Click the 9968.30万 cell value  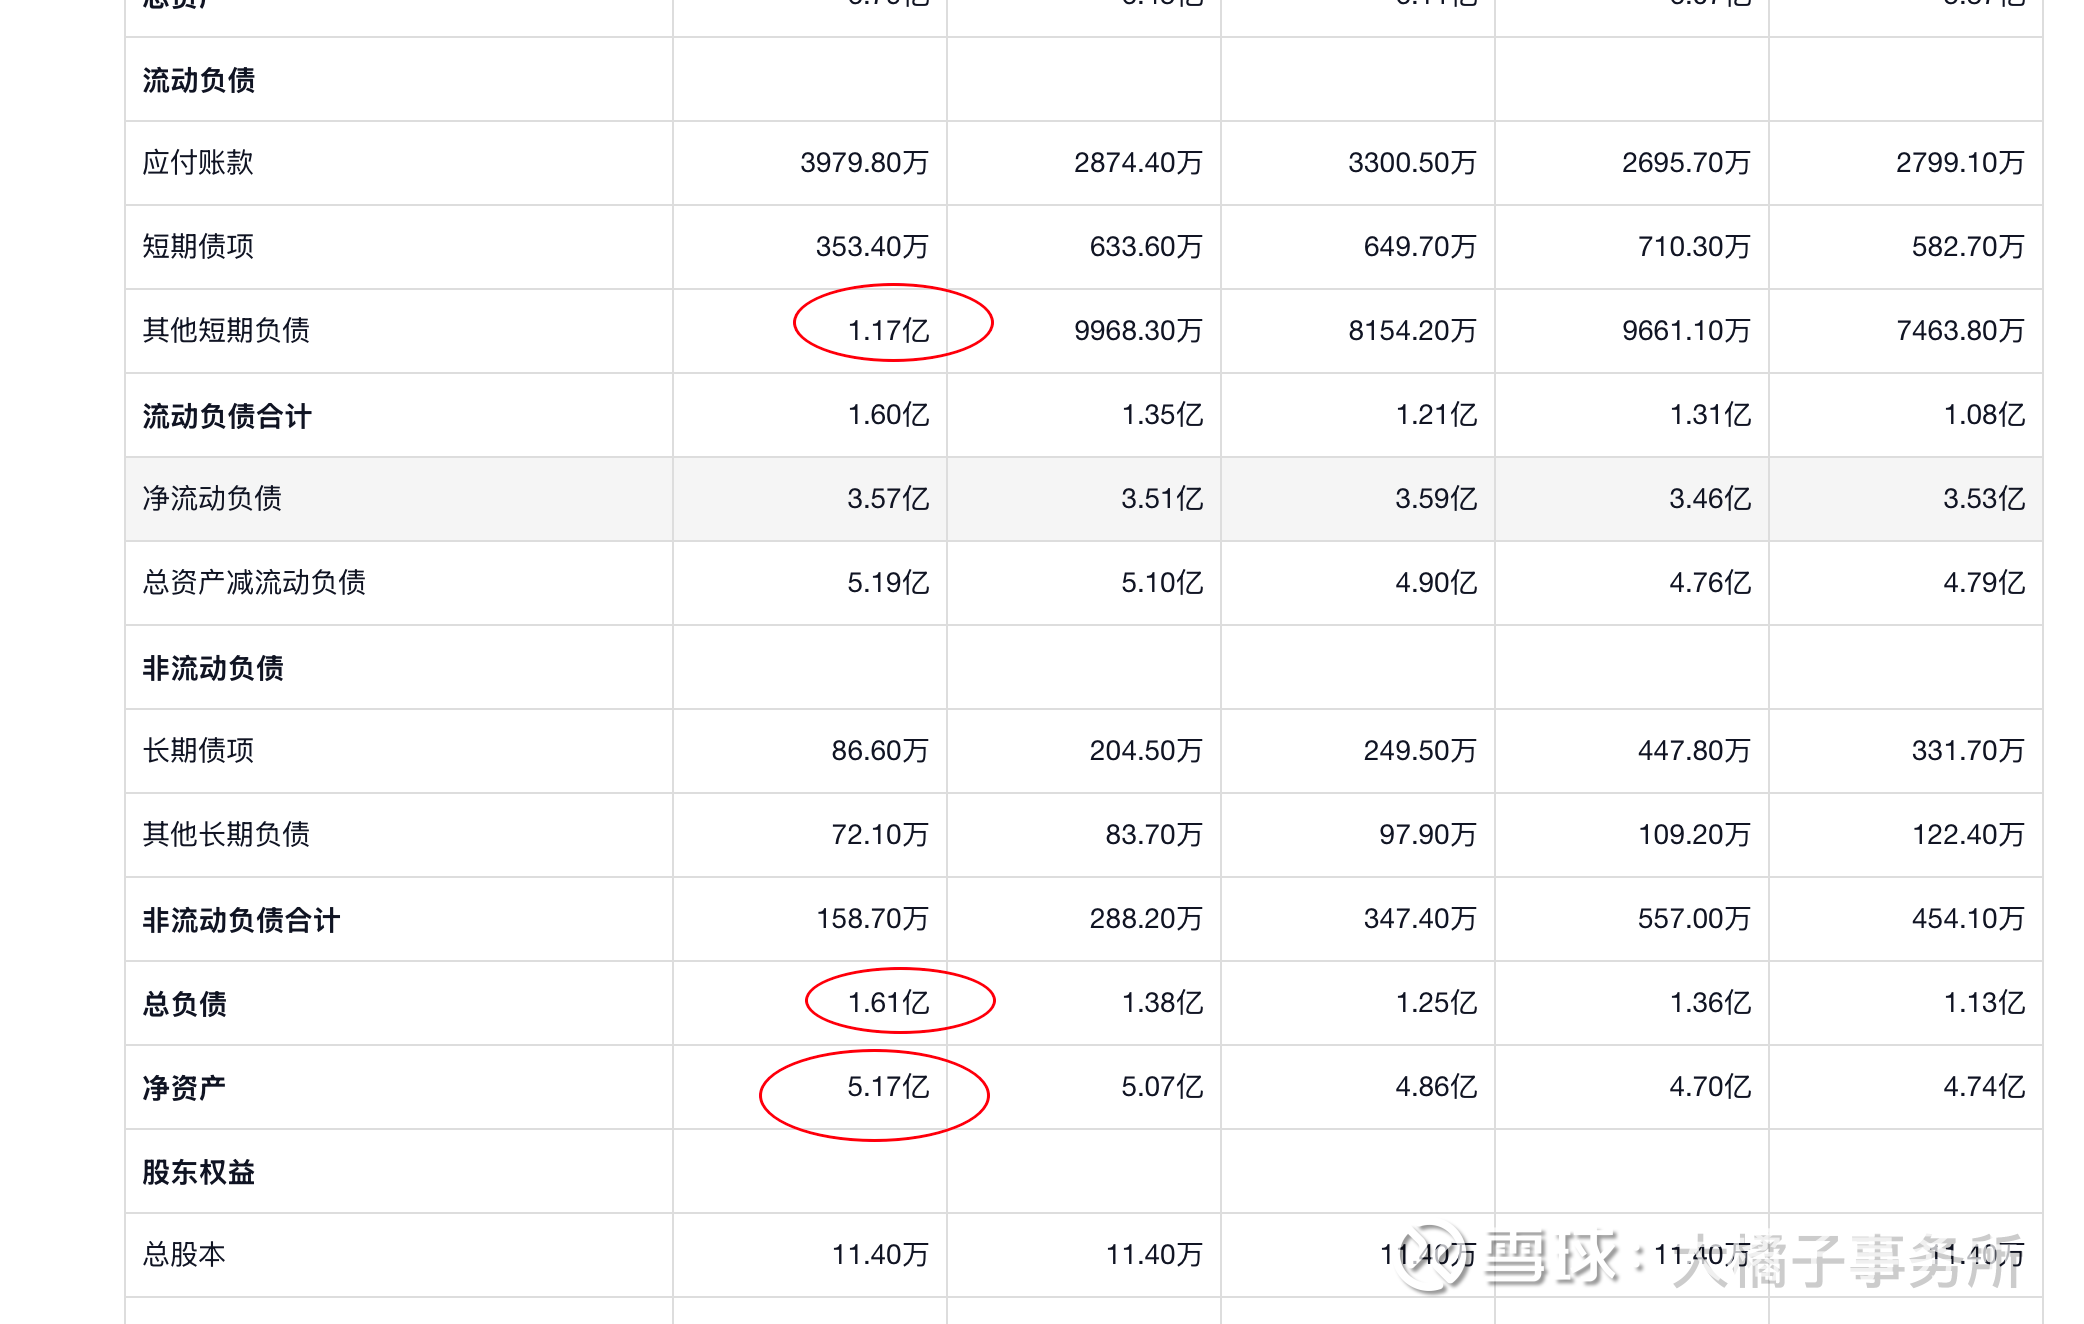pos(1138,330)
